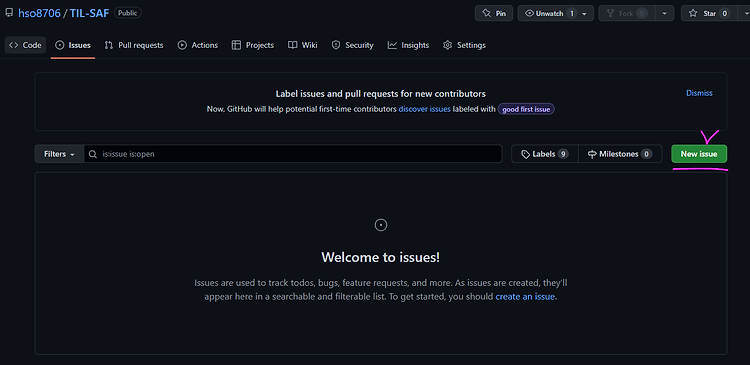This screenshot has height=365, width=750.
Task: Click the Milestones count 0 badge
Action: 646,154
